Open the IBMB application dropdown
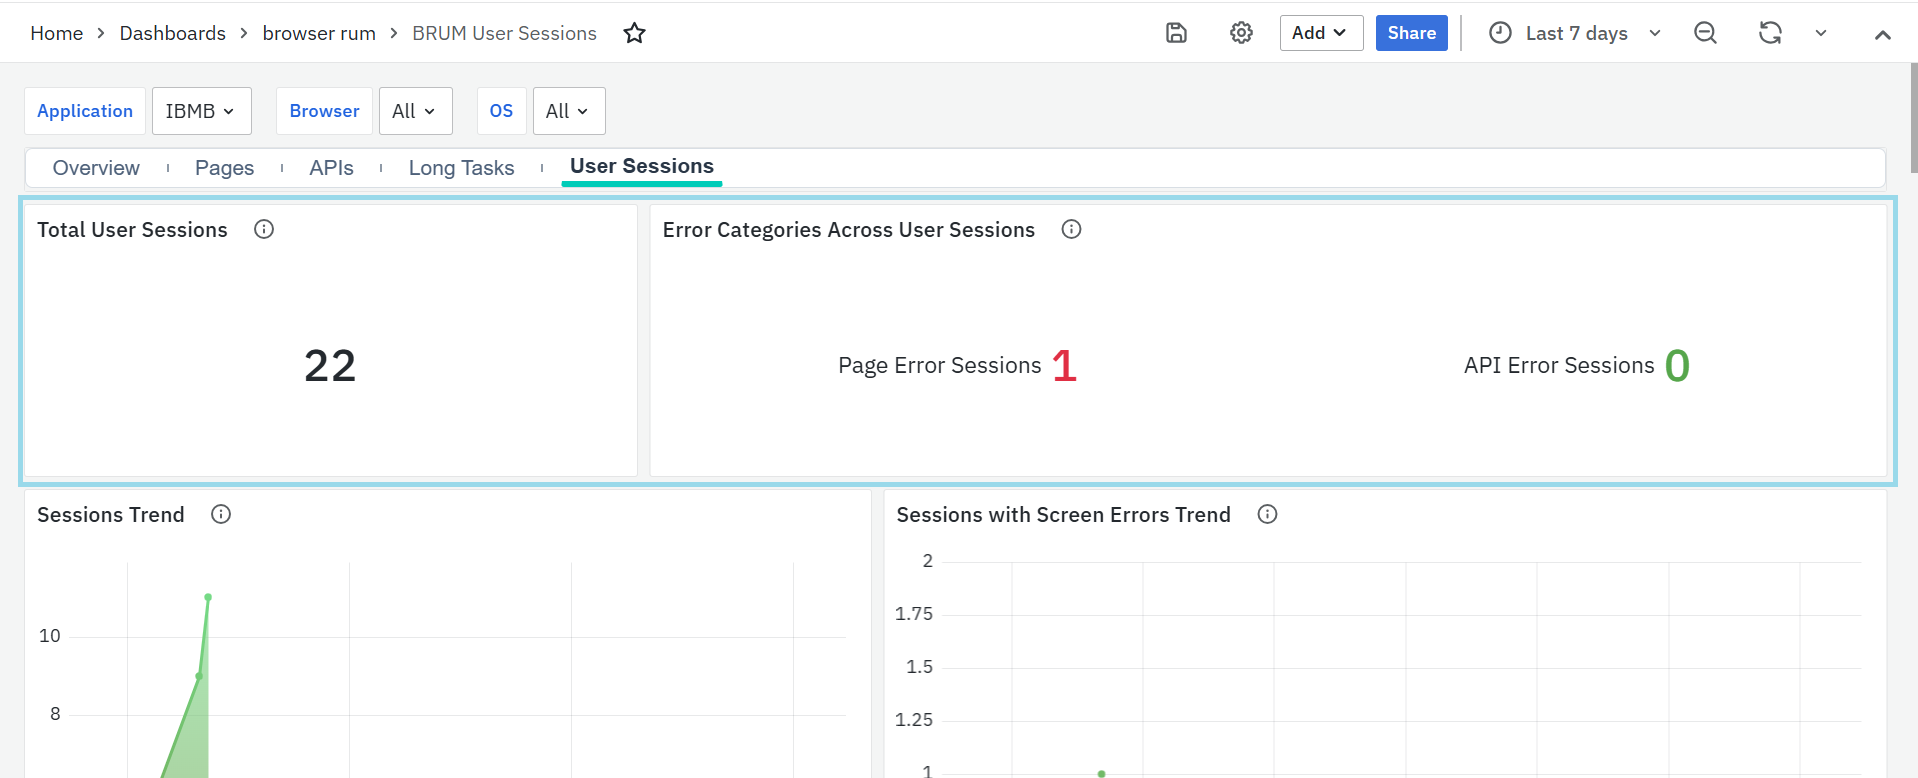This screenshot has width=1918, height=778. coord(201,111)
